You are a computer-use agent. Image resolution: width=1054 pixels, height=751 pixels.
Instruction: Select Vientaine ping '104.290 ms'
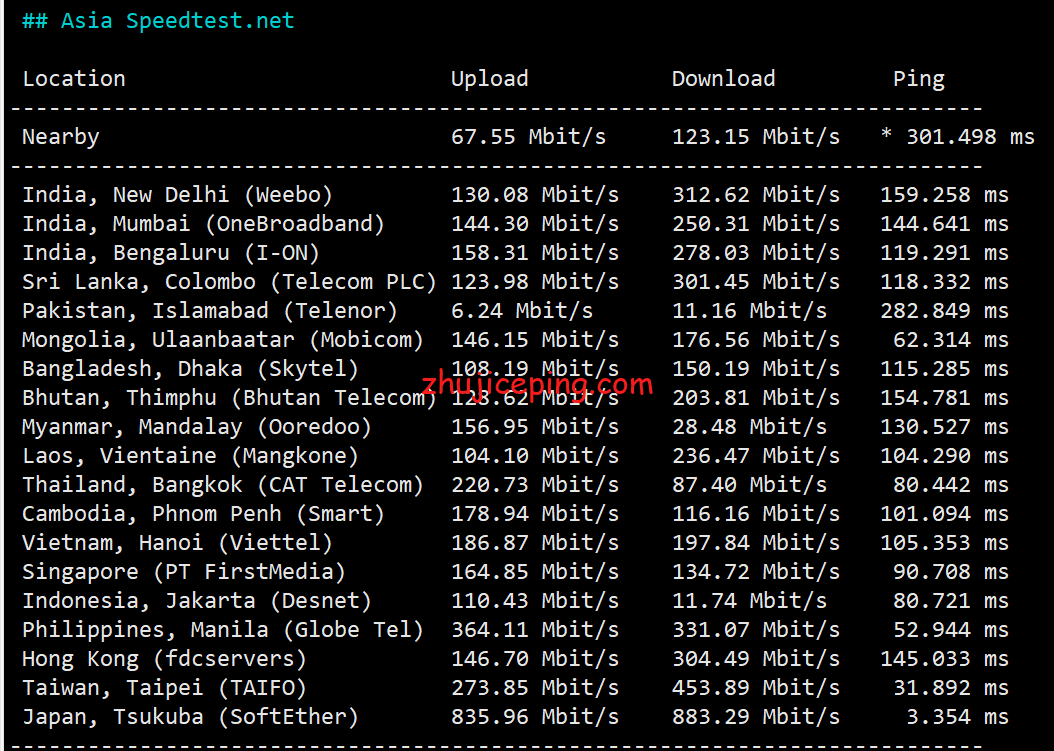[x=944, y=456]
